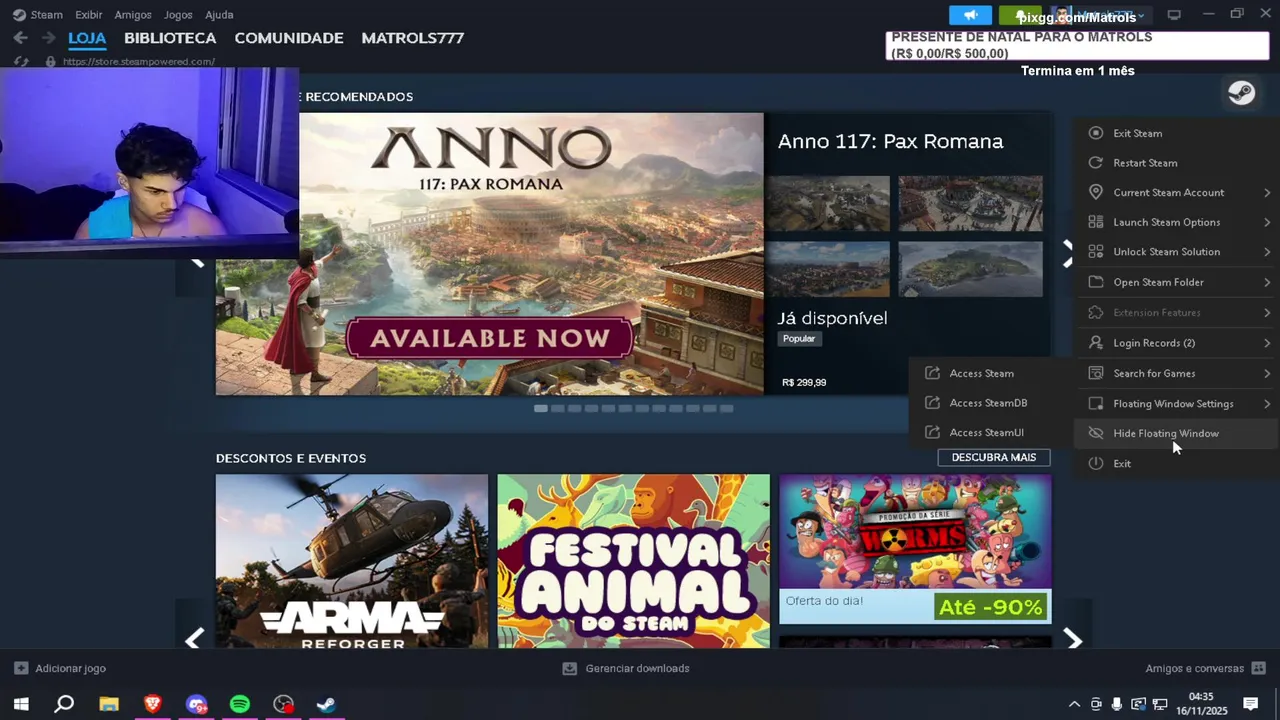The width and height of the screenshot is (1280, 720).
Task: Click the R$ 299,99 price label
Action: [804, 382]
